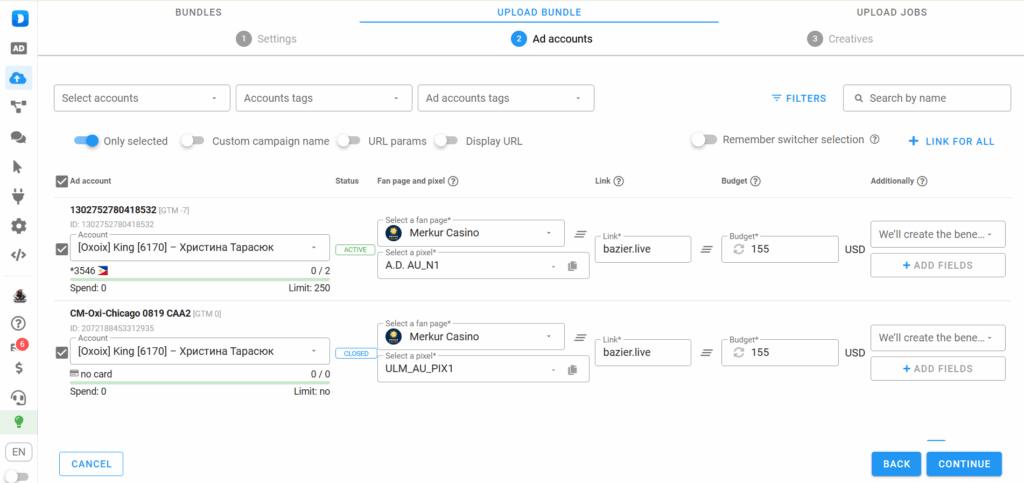Viewport: 1024px width, 483px height.
Task: Toggle the switch below EN in sidebar
Action: point(16,476)
